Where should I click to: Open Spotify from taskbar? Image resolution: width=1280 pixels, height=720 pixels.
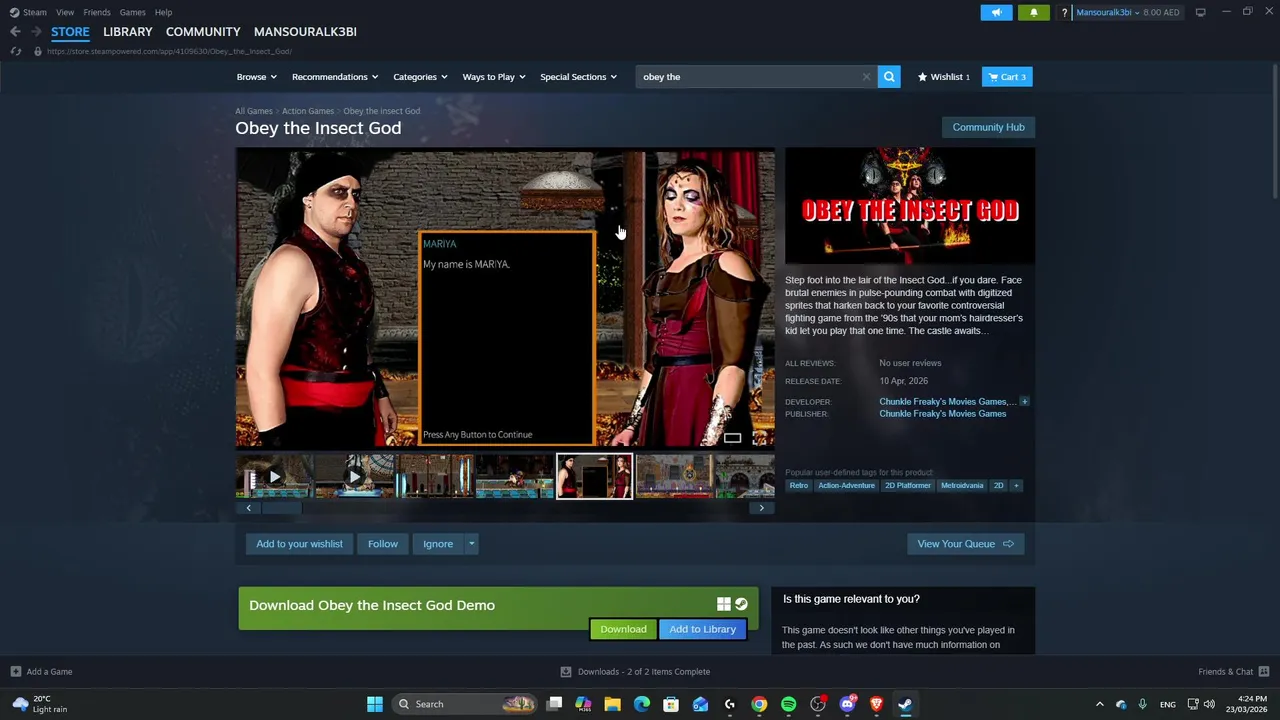[x=788, y=704]
